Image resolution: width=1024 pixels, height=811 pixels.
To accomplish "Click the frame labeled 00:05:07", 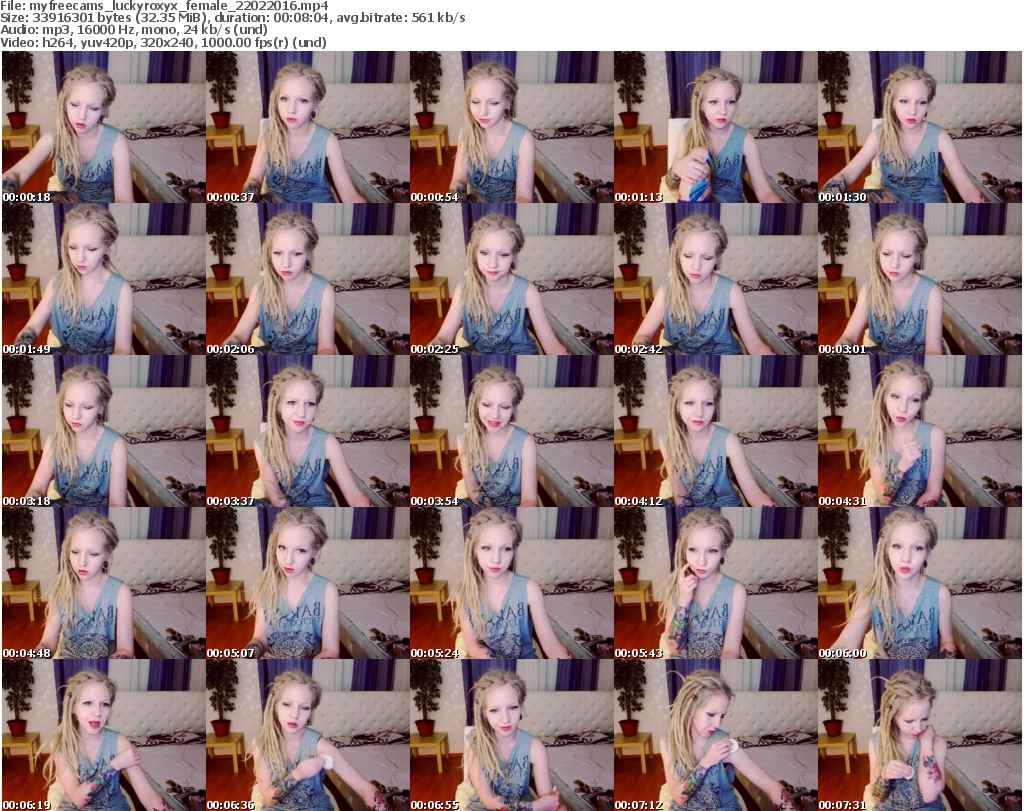I will 308,584.
